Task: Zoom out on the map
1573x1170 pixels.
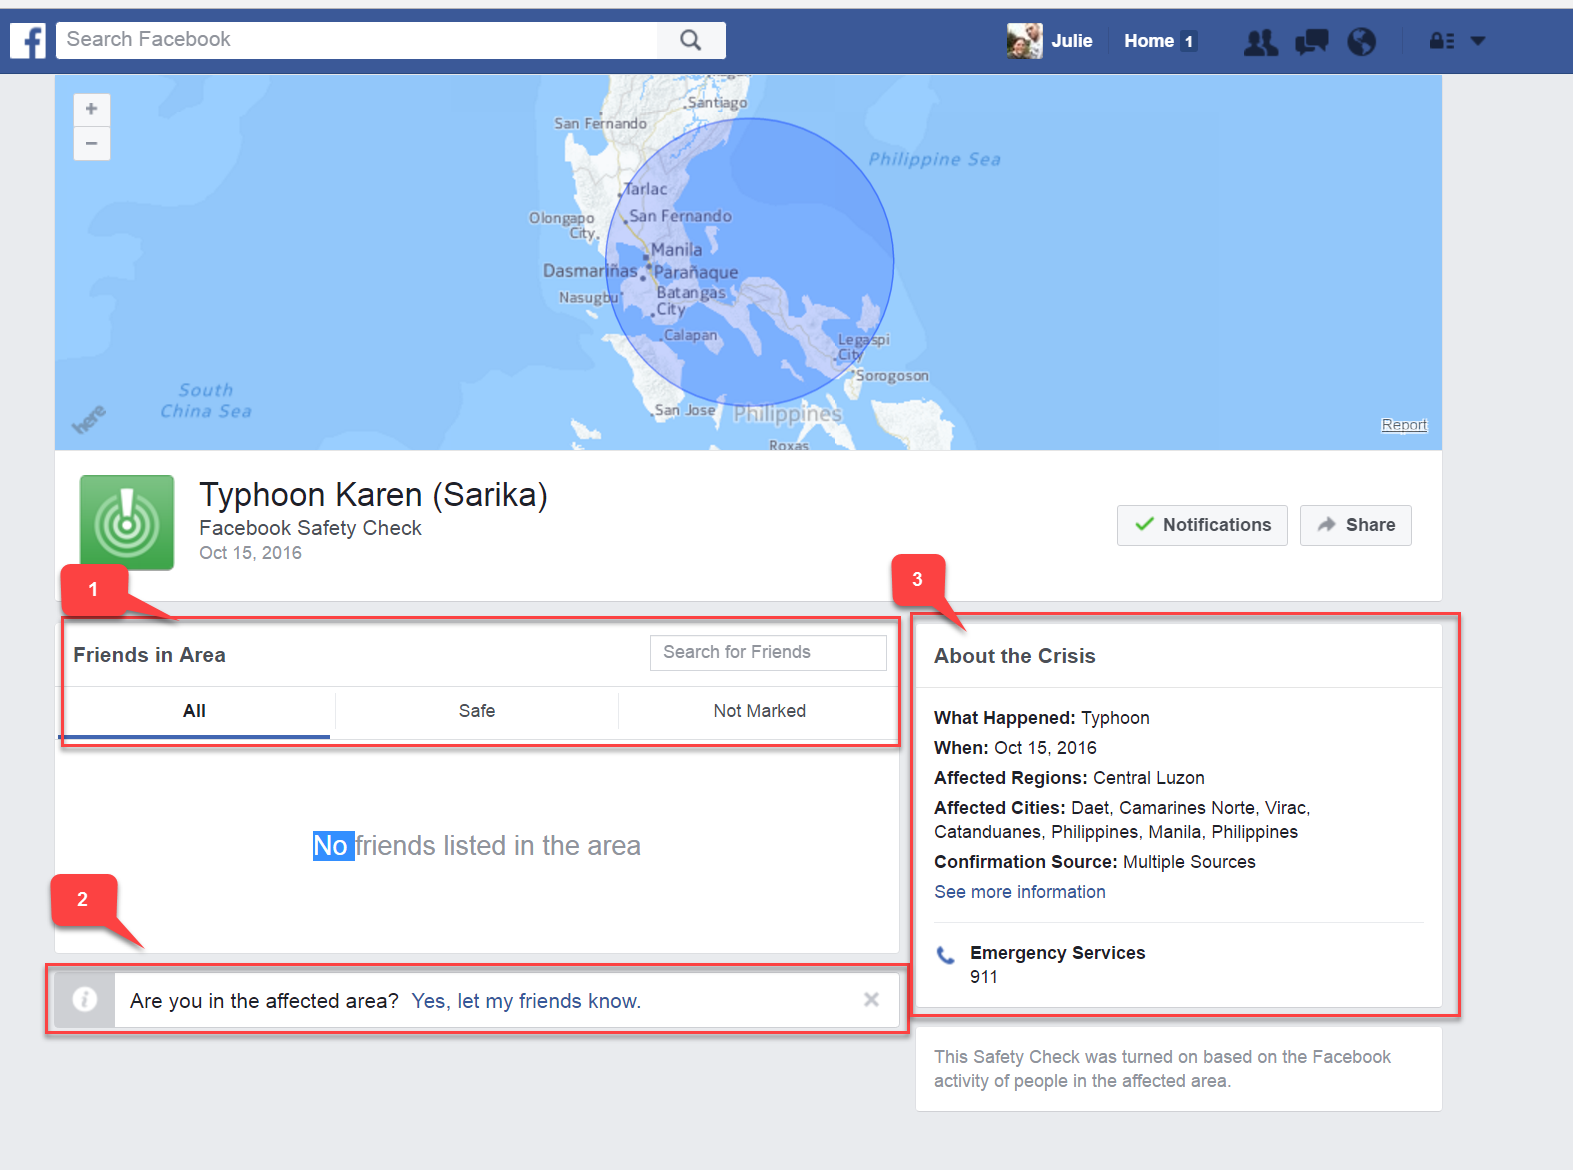Action: (92, 144)
